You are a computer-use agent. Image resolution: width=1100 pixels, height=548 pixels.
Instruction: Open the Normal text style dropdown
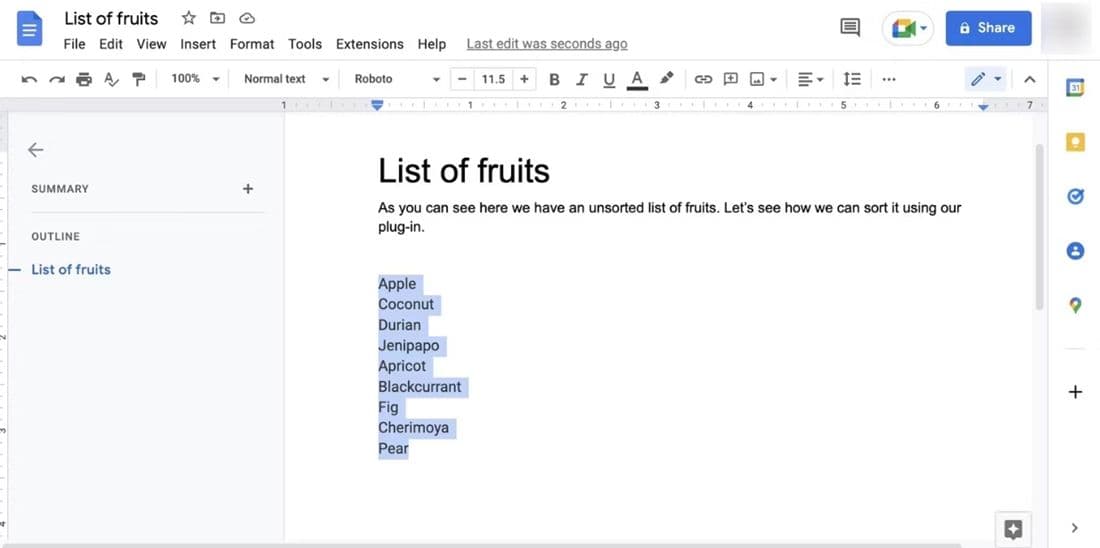click(287, 79)
